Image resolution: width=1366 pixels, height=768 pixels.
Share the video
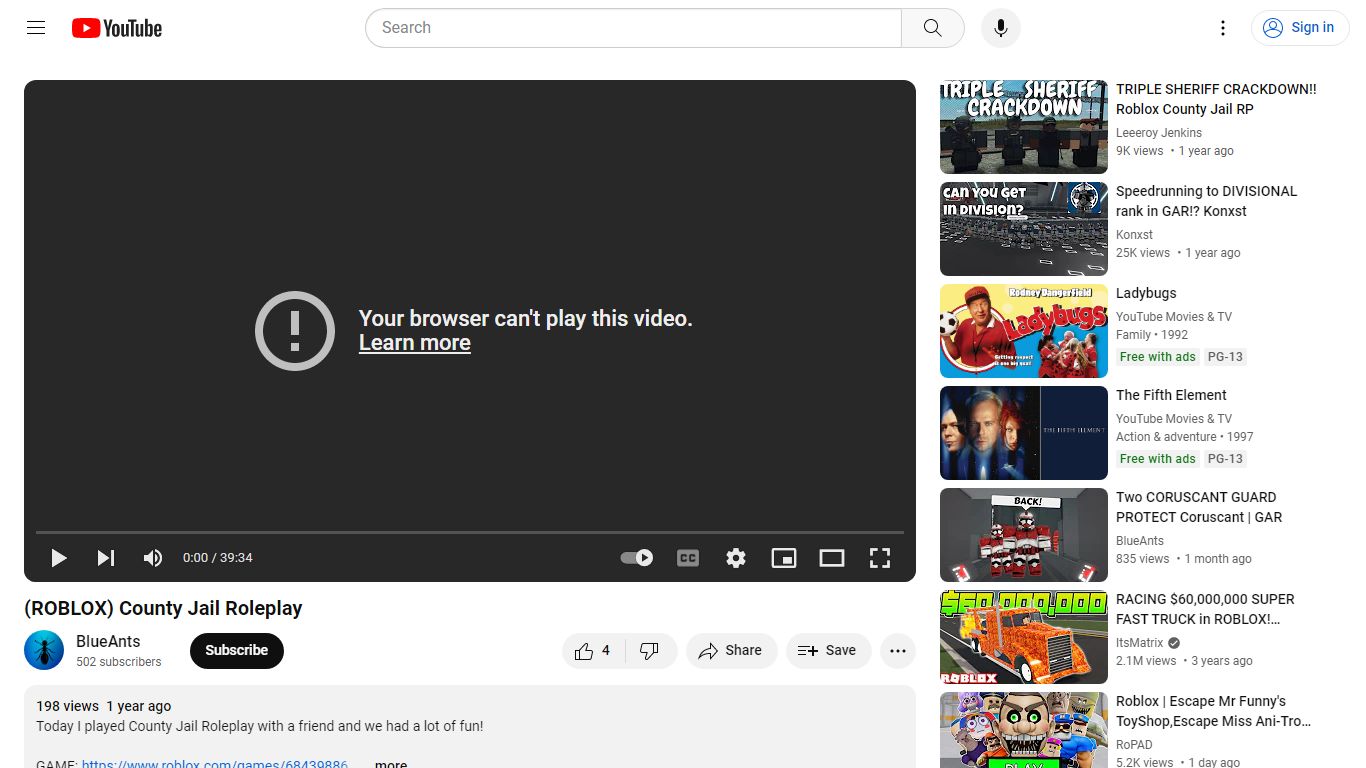(x=731, y=650)
